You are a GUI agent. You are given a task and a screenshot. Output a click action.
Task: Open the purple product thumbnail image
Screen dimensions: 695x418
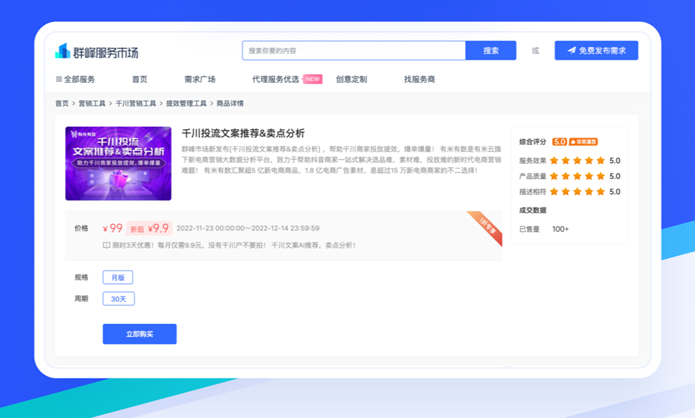[x=118, y=164]
